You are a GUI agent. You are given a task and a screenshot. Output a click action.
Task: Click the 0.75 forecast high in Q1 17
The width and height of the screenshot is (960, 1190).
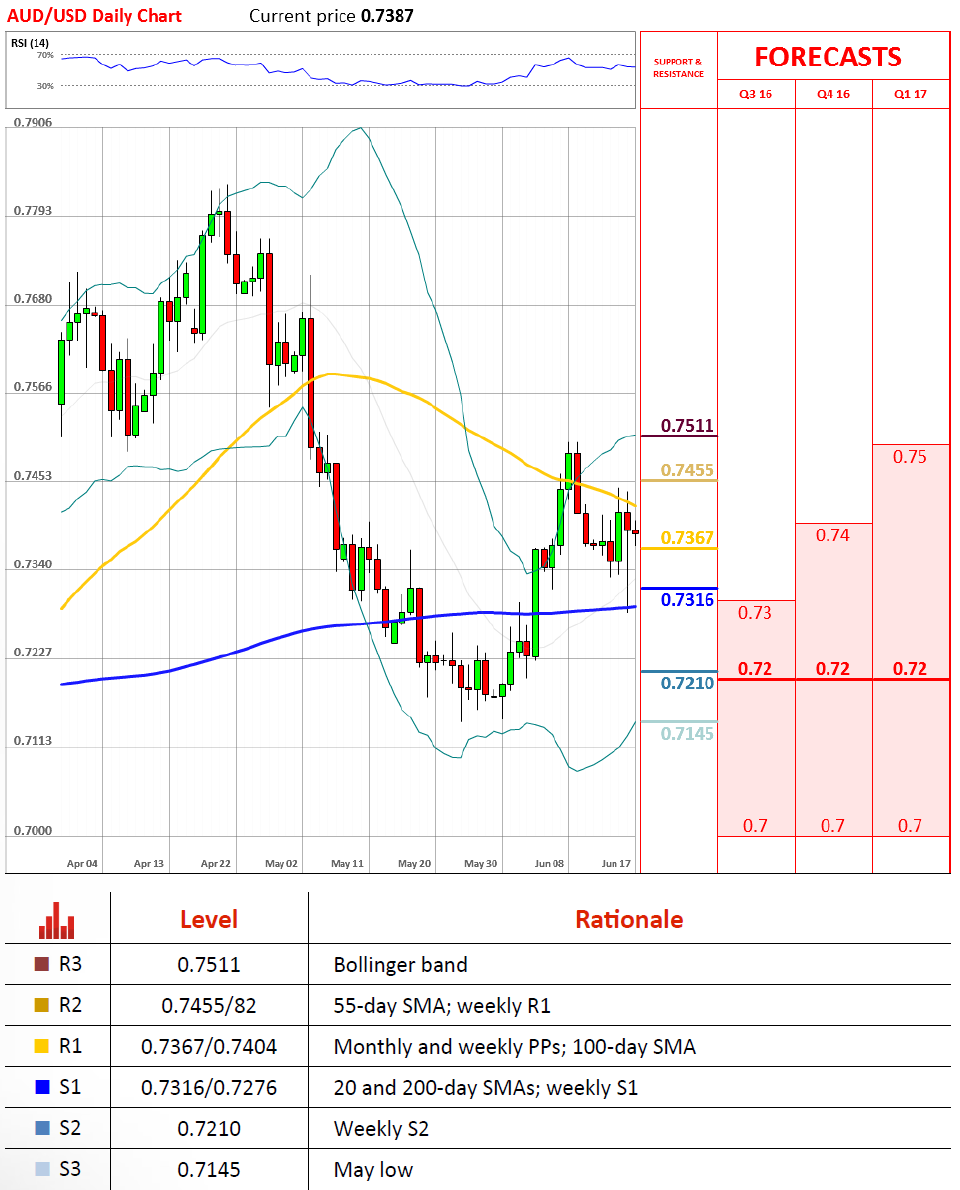909,457
